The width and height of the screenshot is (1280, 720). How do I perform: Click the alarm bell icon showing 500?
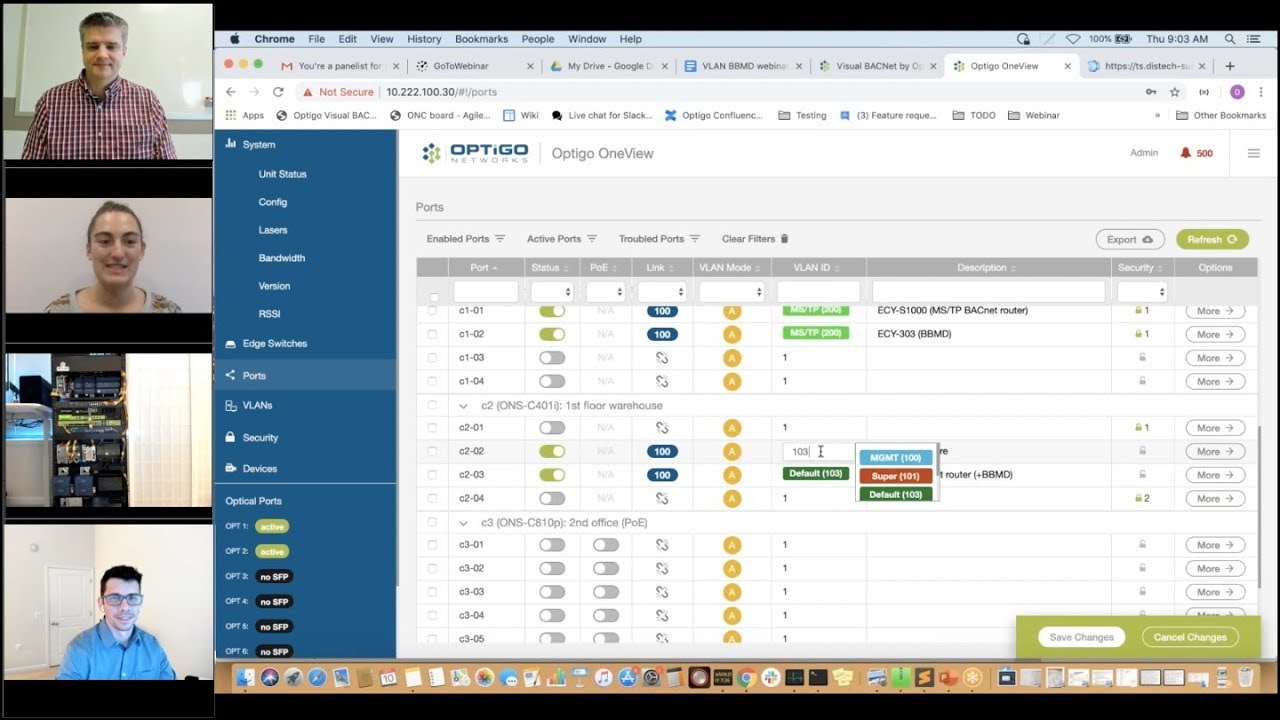1186,153
